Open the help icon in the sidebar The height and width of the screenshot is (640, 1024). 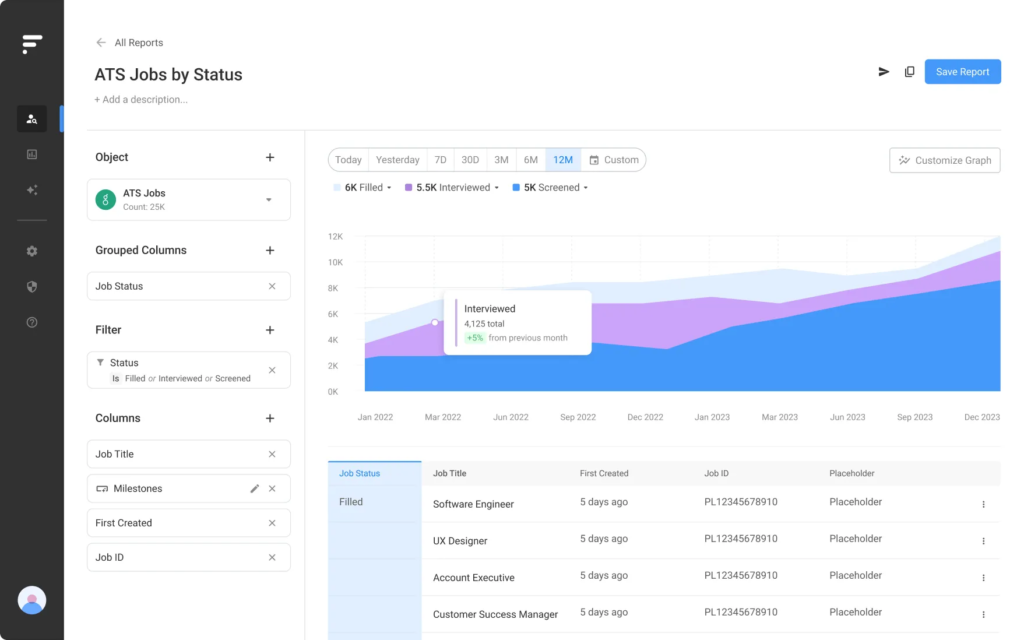tap(31, 322)
